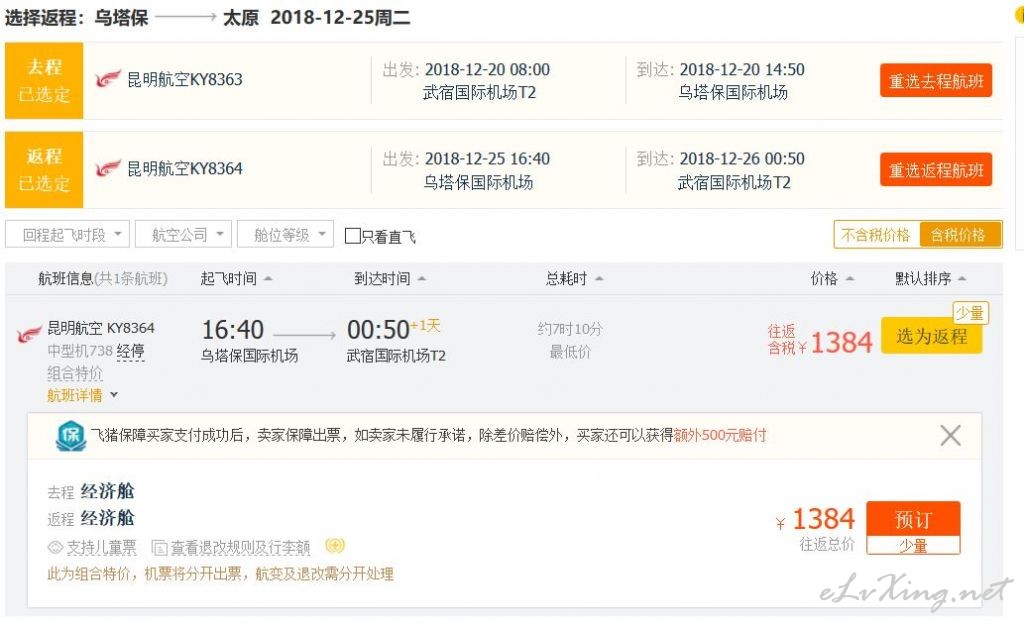Click 重选去程航班 button
This screenshot has width=1024, height=625.
pos(936,80)
